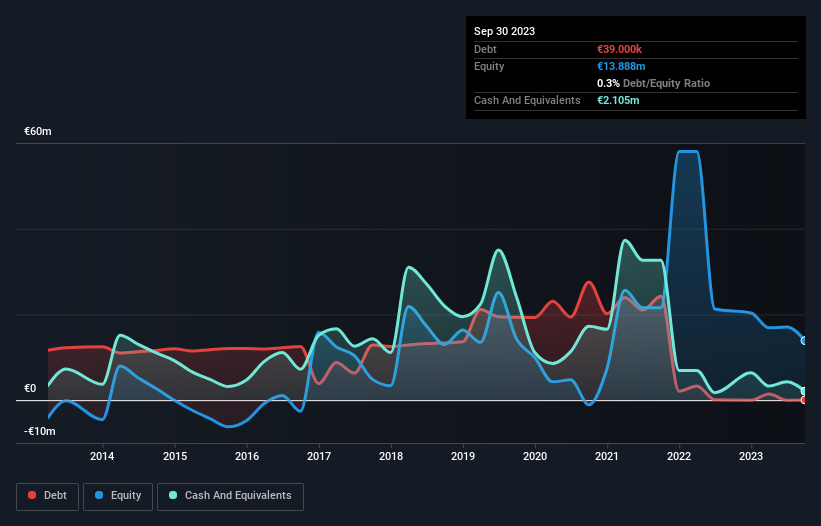Click the 2022 x-axis label
Image resolution: width=821 pixels, height=526 pixels.
(679, 456)
